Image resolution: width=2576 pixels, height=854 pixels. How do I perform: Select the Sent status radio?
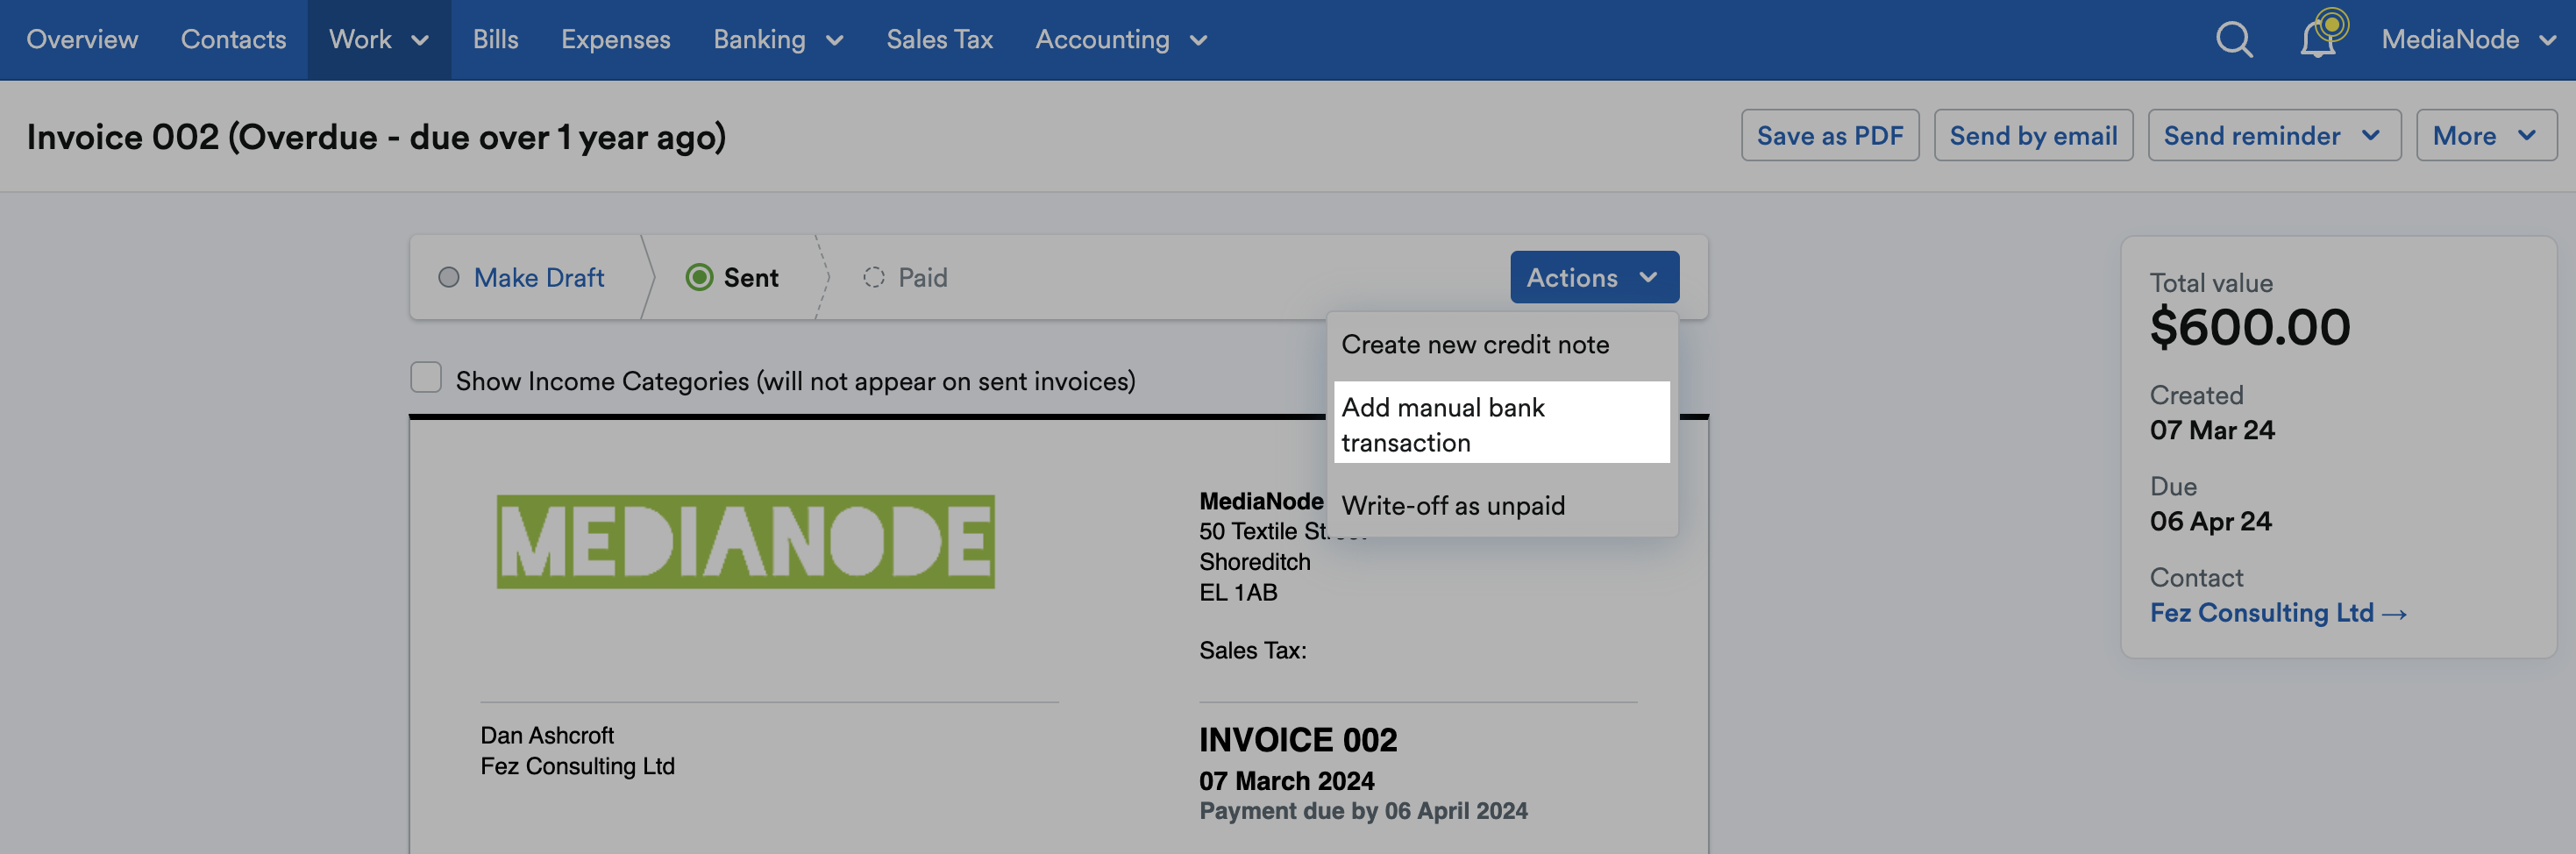click(x=699, y=277)
